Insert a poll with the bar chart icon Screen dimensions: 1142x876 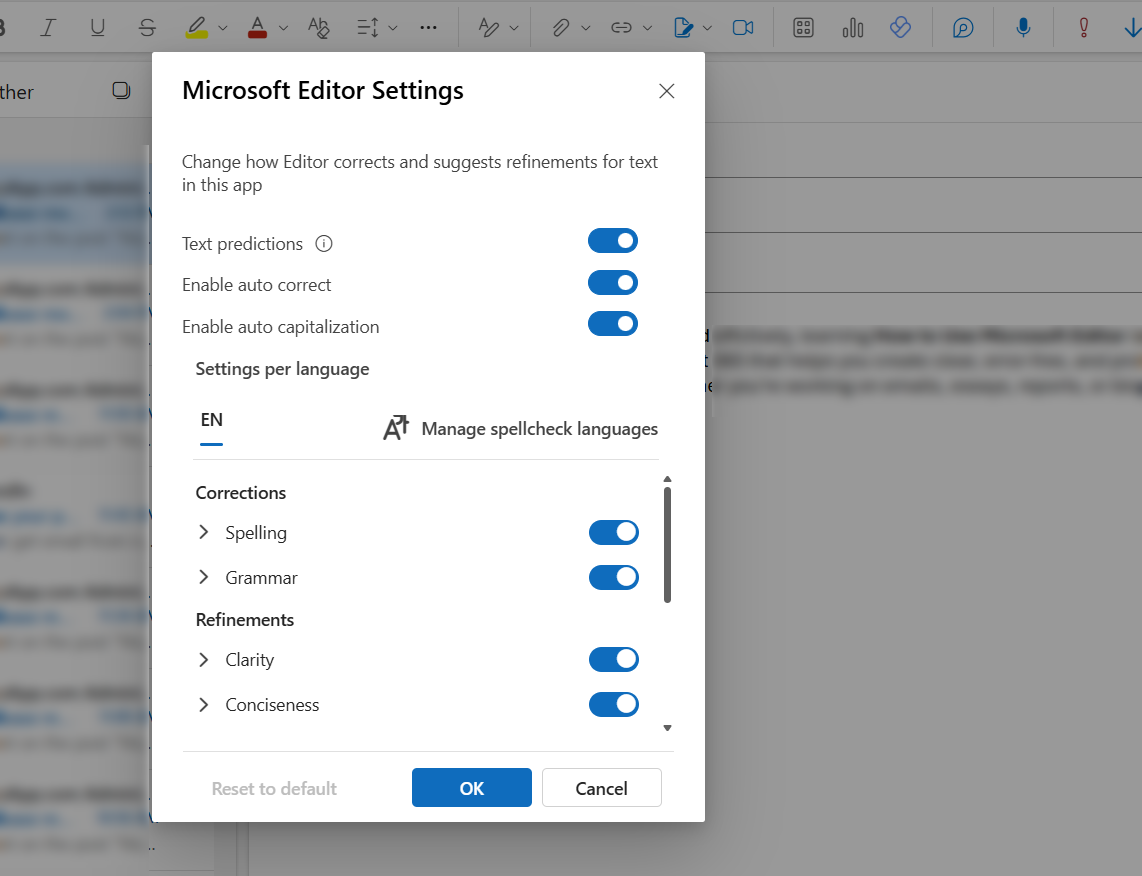[x=852, y=28]
